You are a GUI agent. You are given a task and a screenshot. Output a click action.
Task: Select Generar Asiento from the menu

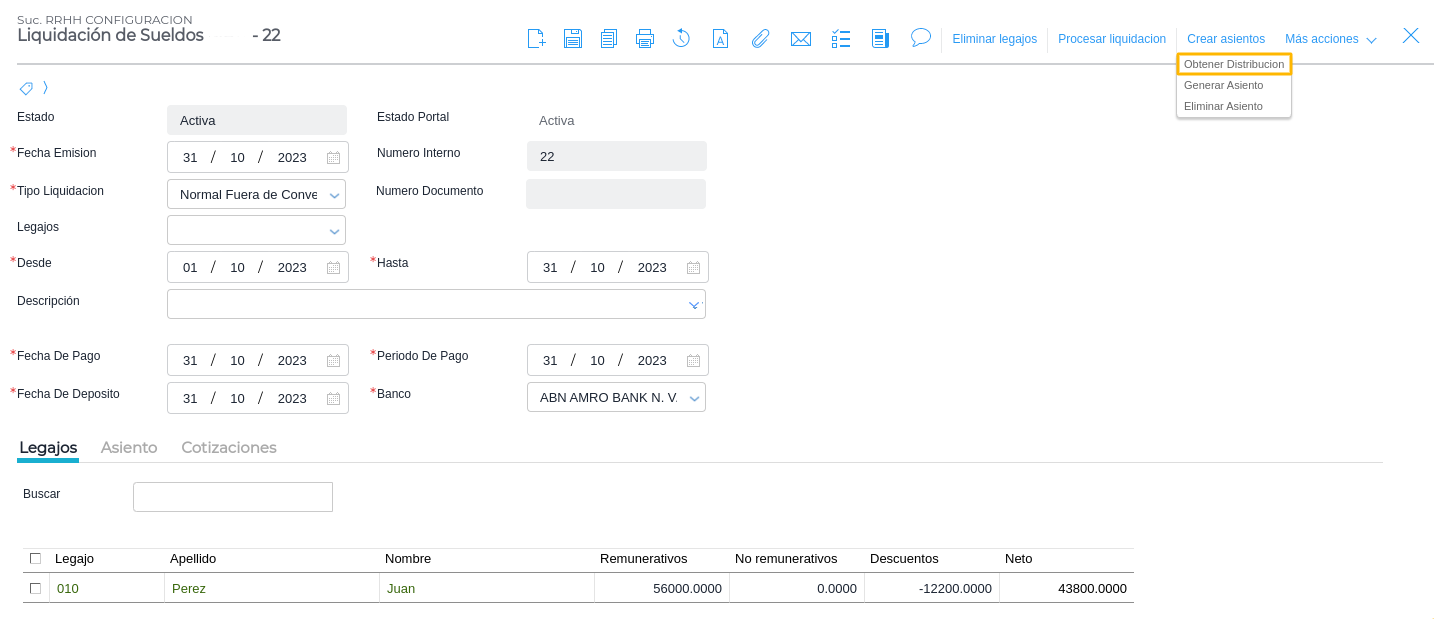(x=1223, y=85)
